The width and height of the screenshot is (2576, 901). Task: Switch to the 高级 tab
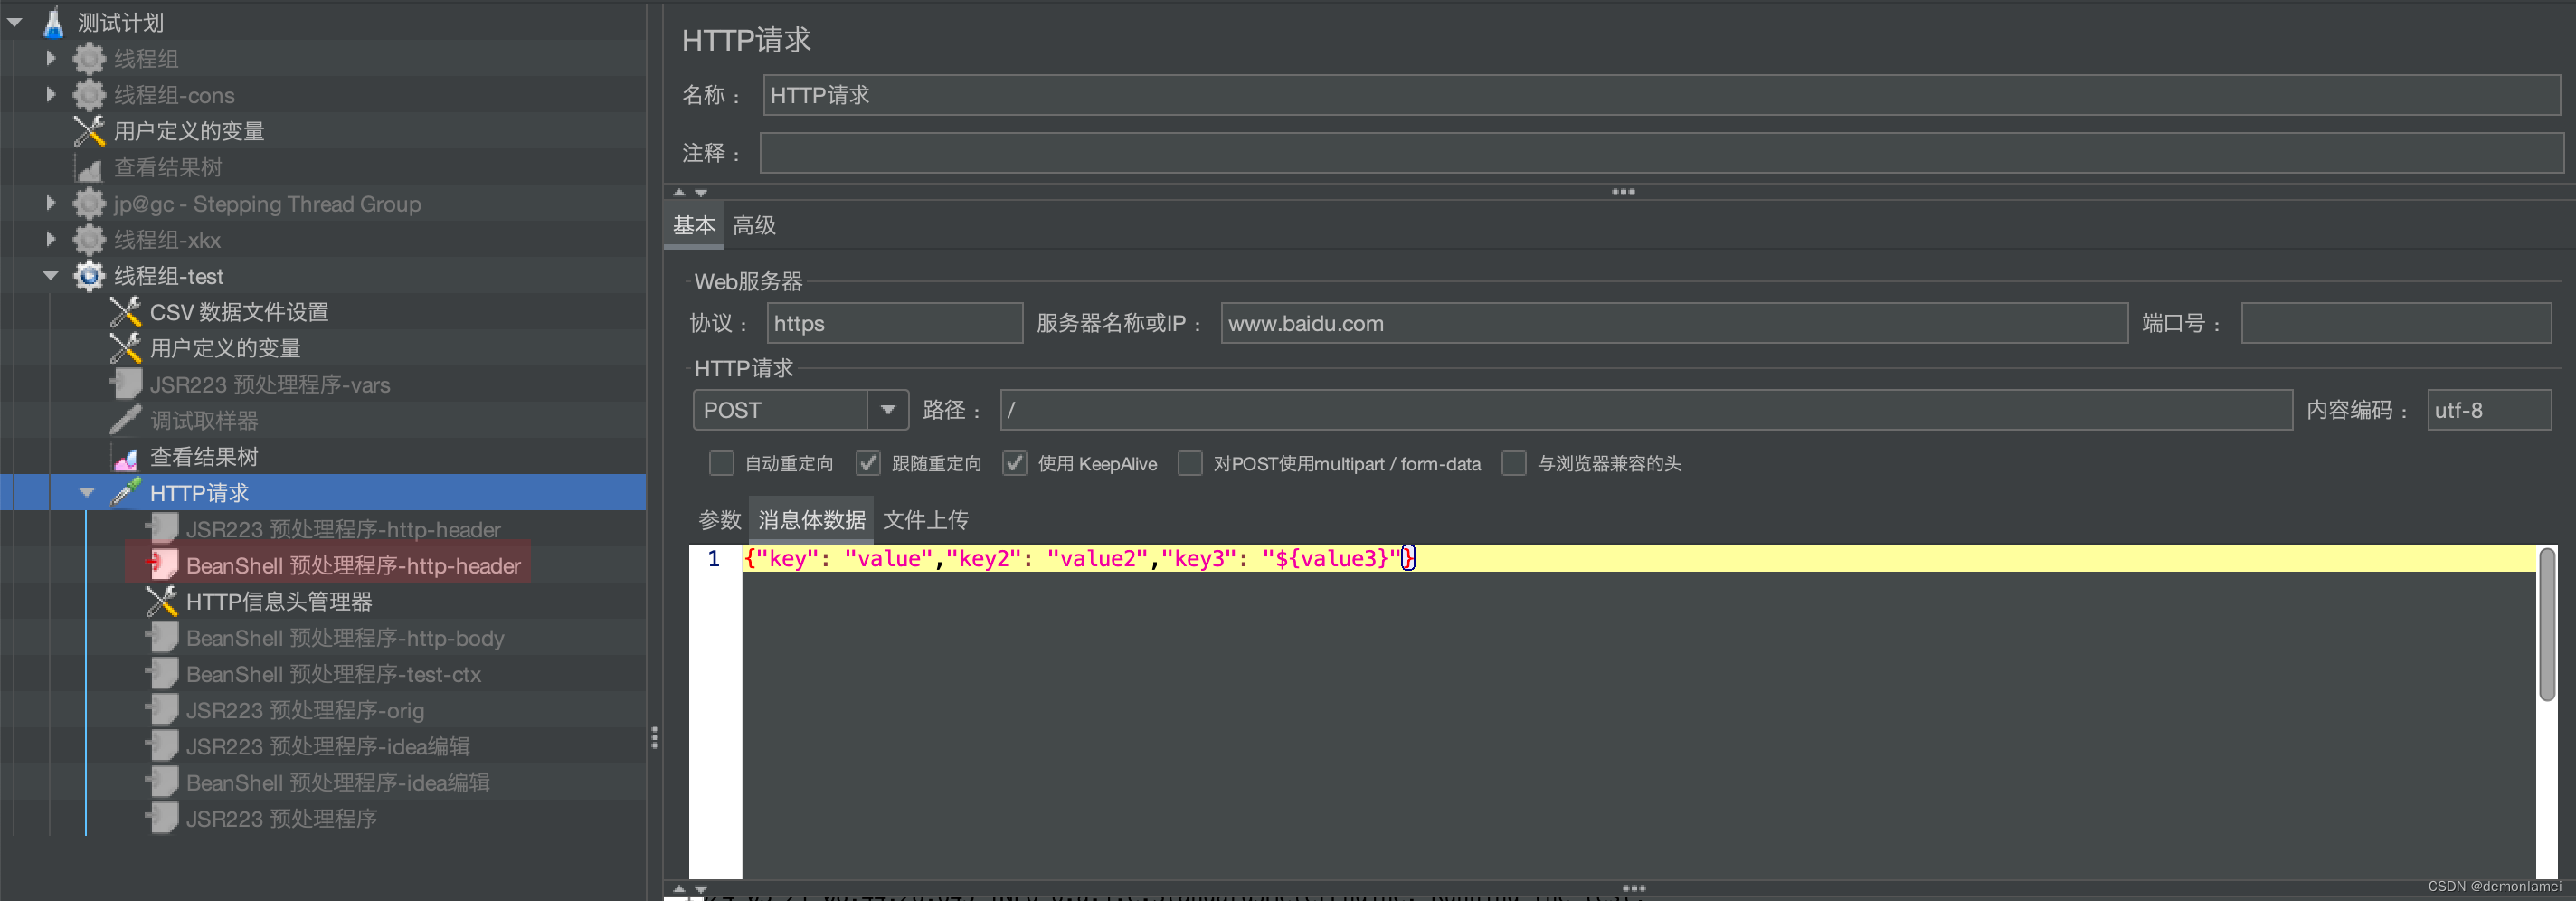(754, 225)
